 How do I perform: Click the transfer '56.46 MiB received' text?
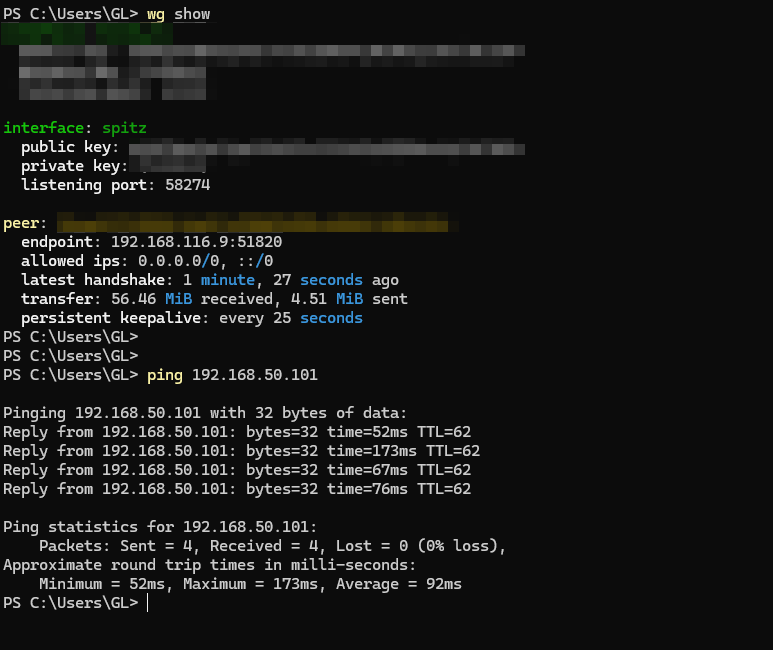pyautogui.click(x=200, y=299)
